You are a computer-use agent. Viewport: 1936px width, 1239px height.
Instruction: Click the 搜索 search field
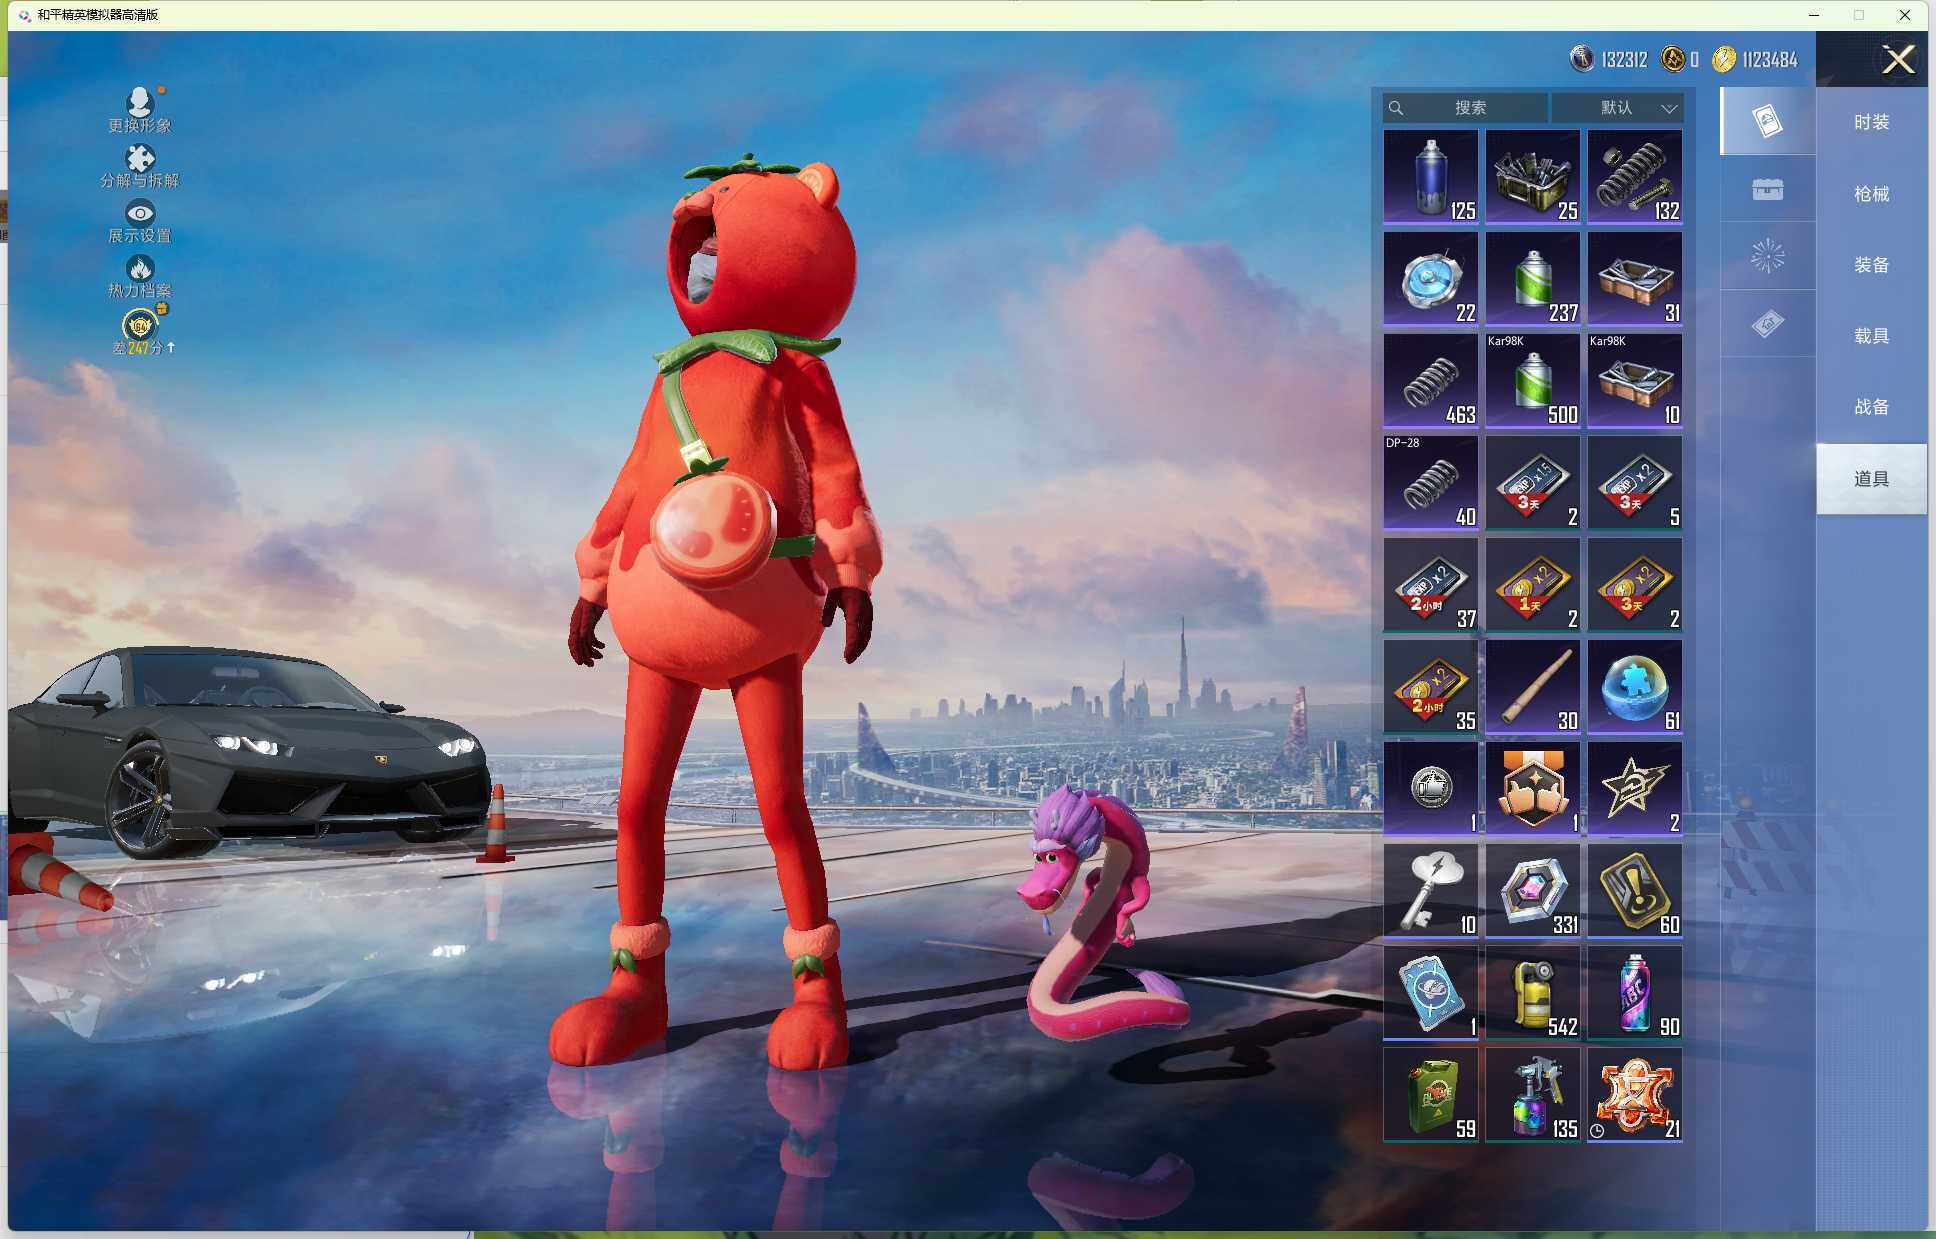(1468, 108)
